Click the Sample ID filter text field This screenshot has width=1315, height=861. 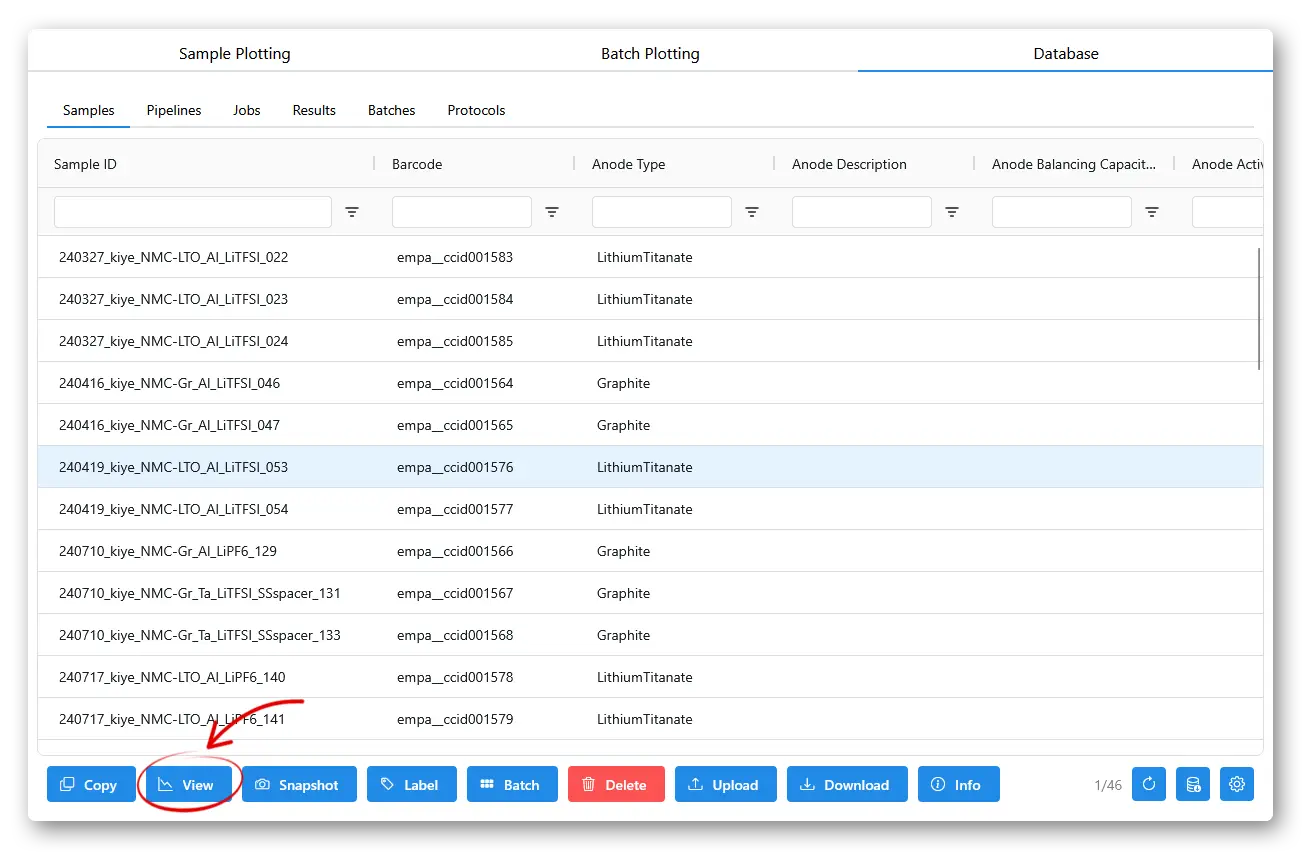tap(193, 212)
